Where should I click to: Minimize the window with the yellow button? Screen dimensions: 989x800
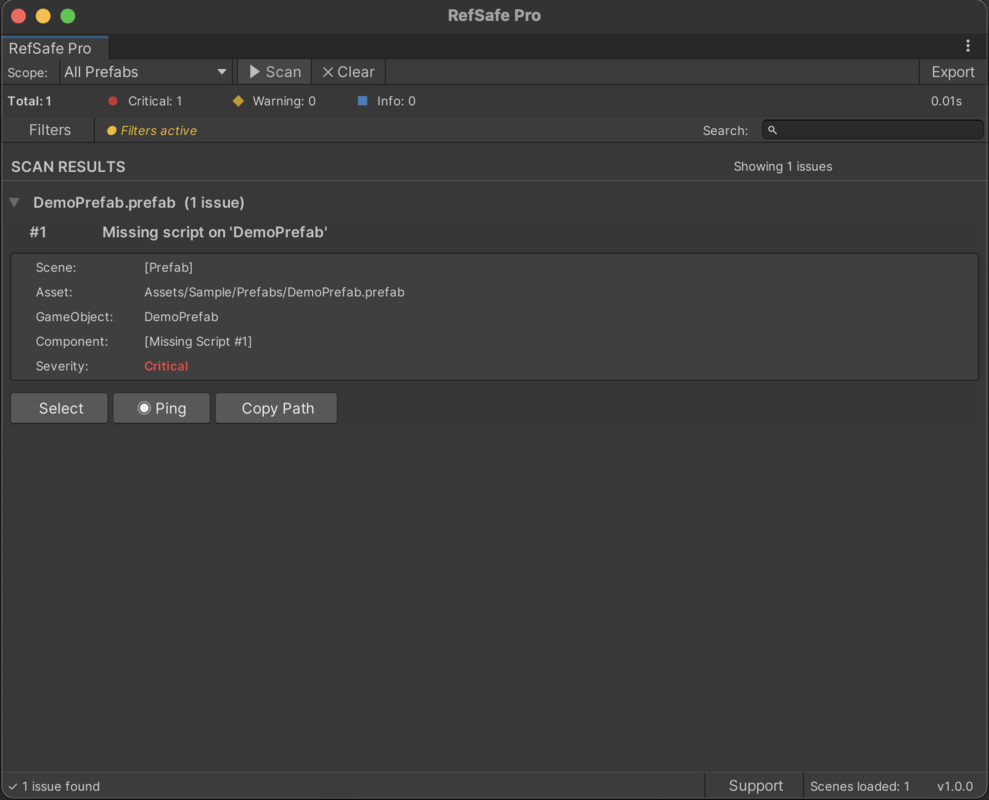click(43, 16)
